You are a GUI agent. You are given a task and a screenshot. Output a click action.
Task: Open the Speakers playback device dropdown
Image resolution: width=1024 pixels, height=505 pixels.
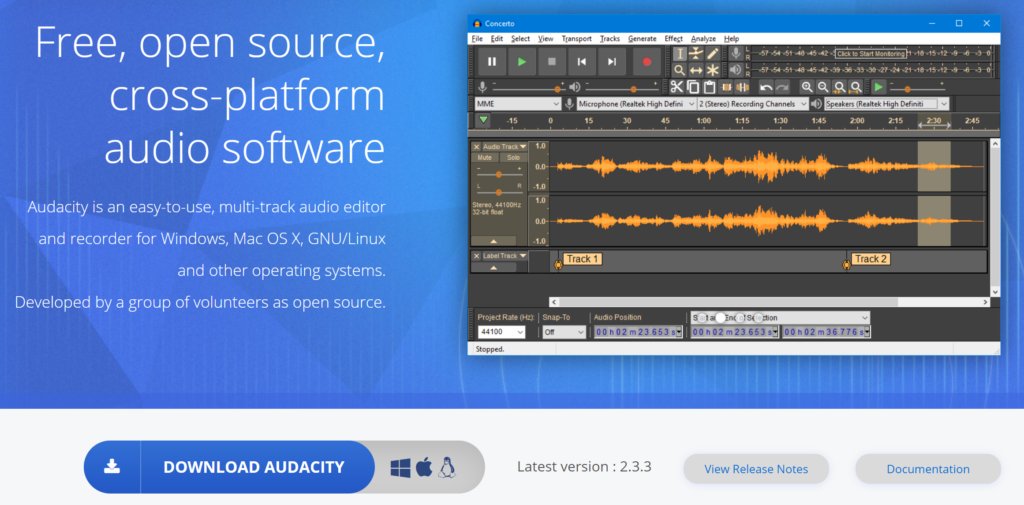tap(887, 104)
